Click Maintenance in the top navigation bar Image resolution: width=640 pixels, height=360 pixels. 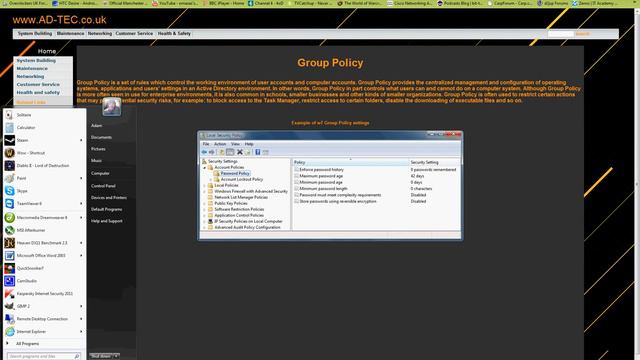coord(70,33)
